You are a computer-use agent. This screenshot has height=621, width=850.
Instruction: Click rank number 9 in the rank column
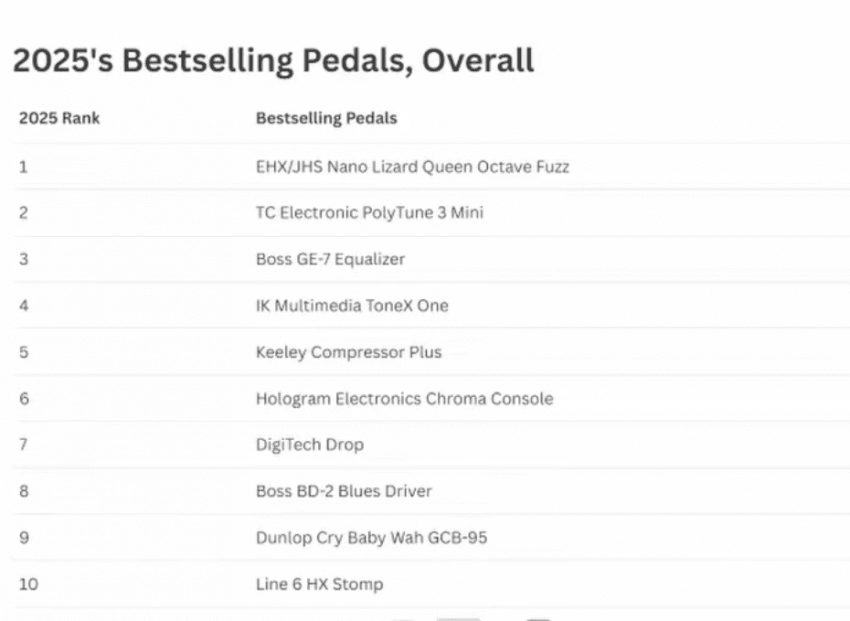click(24, 538)
